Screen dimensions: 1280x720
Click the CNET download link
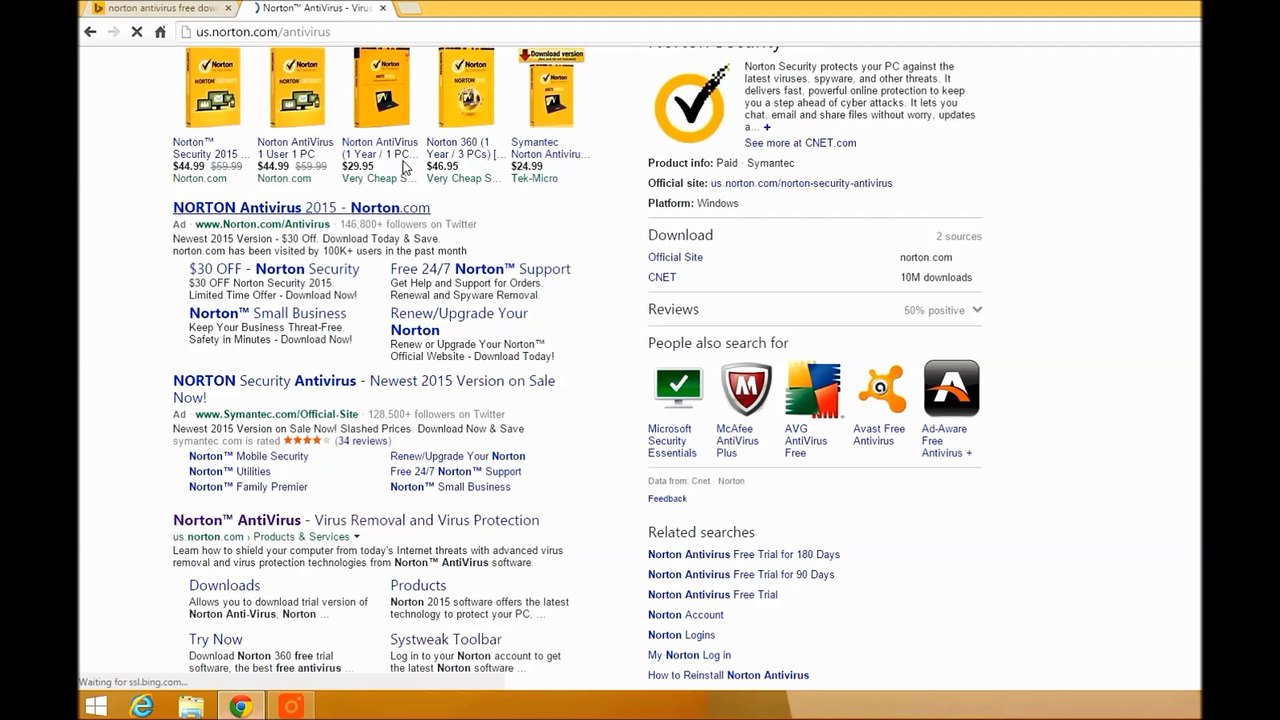coord(662,277)
